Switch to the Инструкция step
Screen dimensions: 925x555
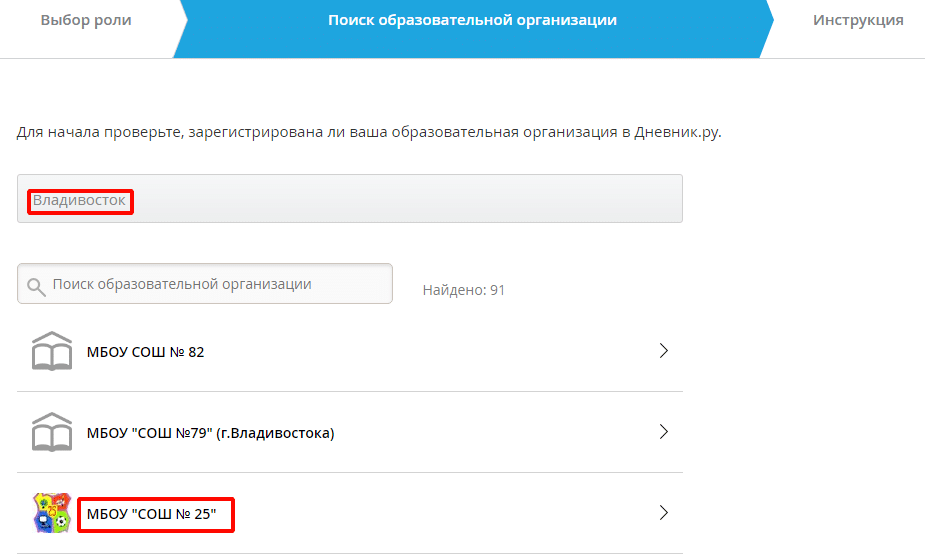858,20
